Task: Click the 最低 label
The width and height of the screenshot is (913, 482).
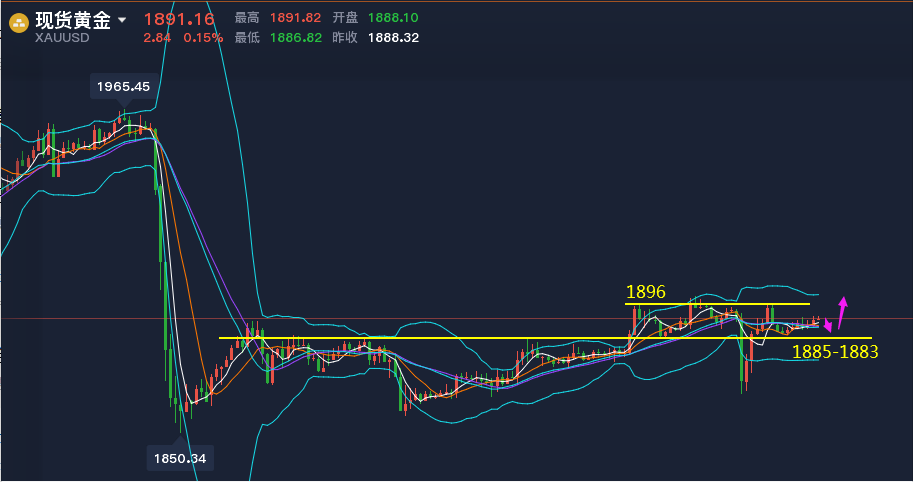Action: click(247, 38)
